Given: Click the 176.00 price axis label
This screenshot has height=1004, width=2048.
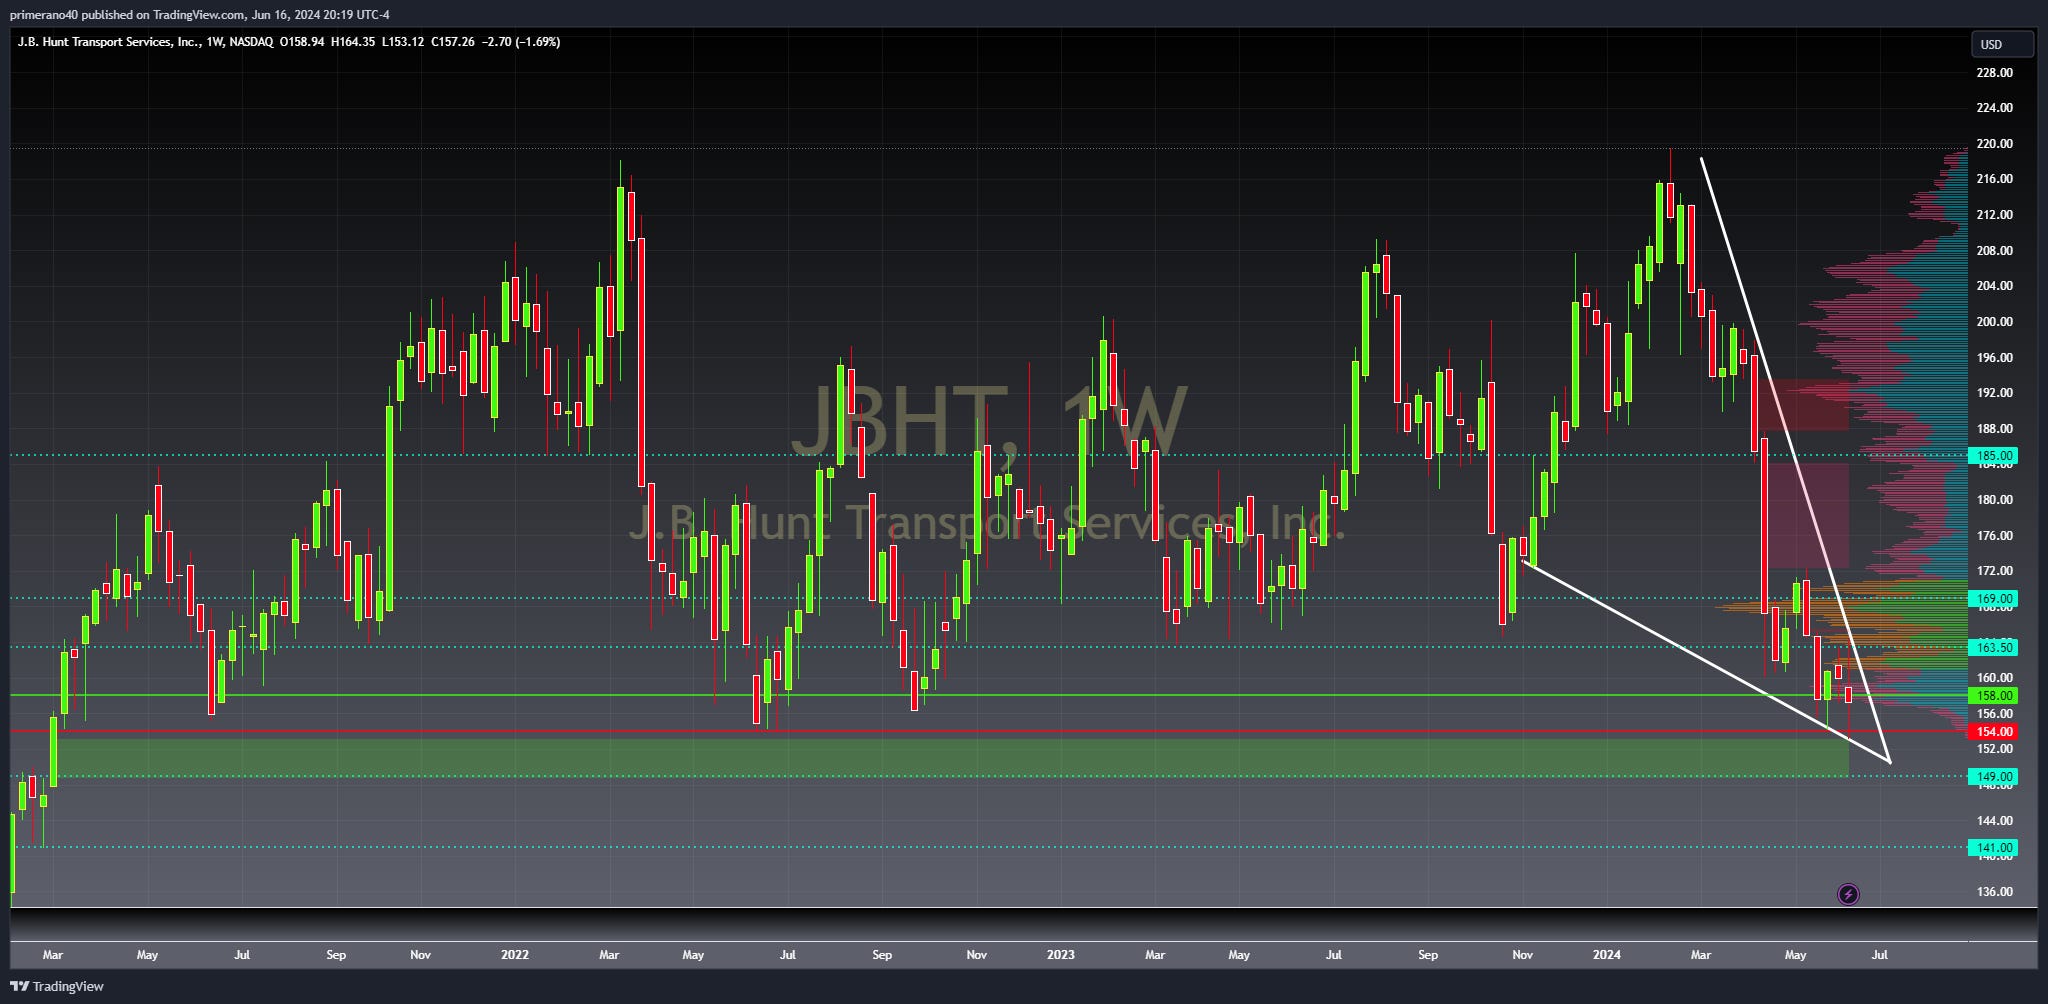Looking at the screenshot, I should coord(1995,536).
